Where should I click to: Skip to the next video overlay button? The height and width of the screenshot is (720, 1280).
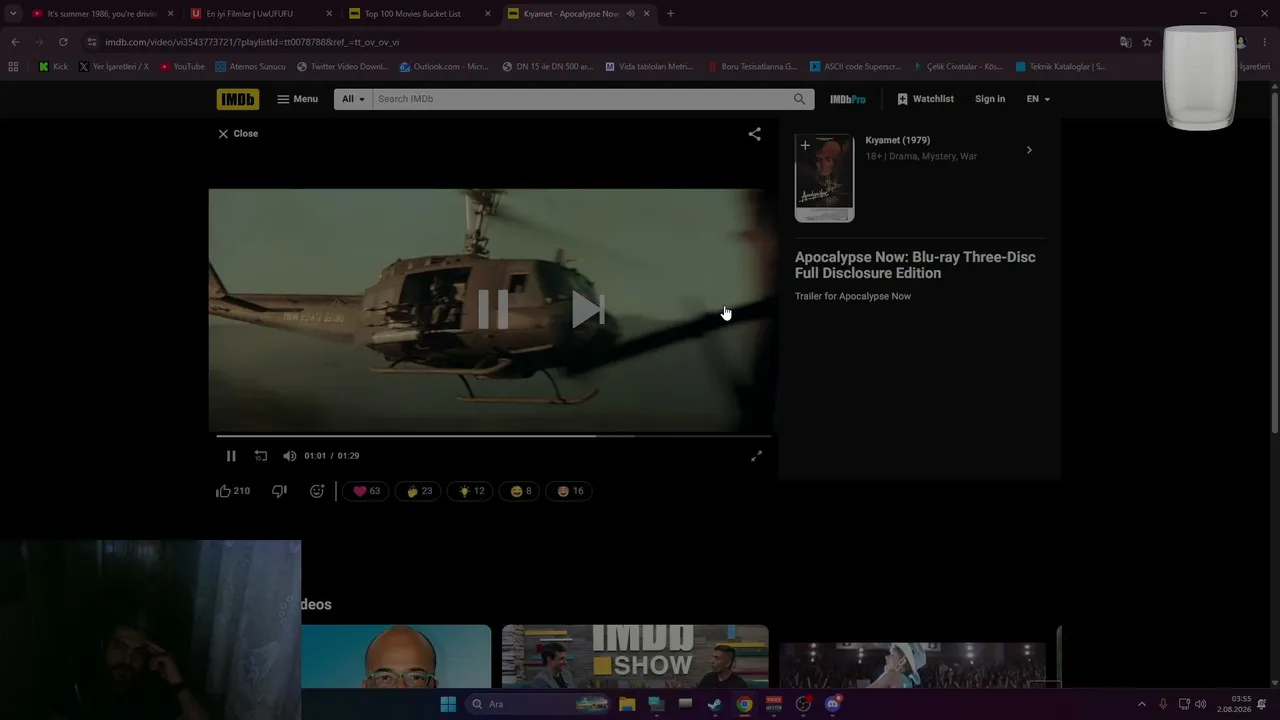click(x=588, y=309)
